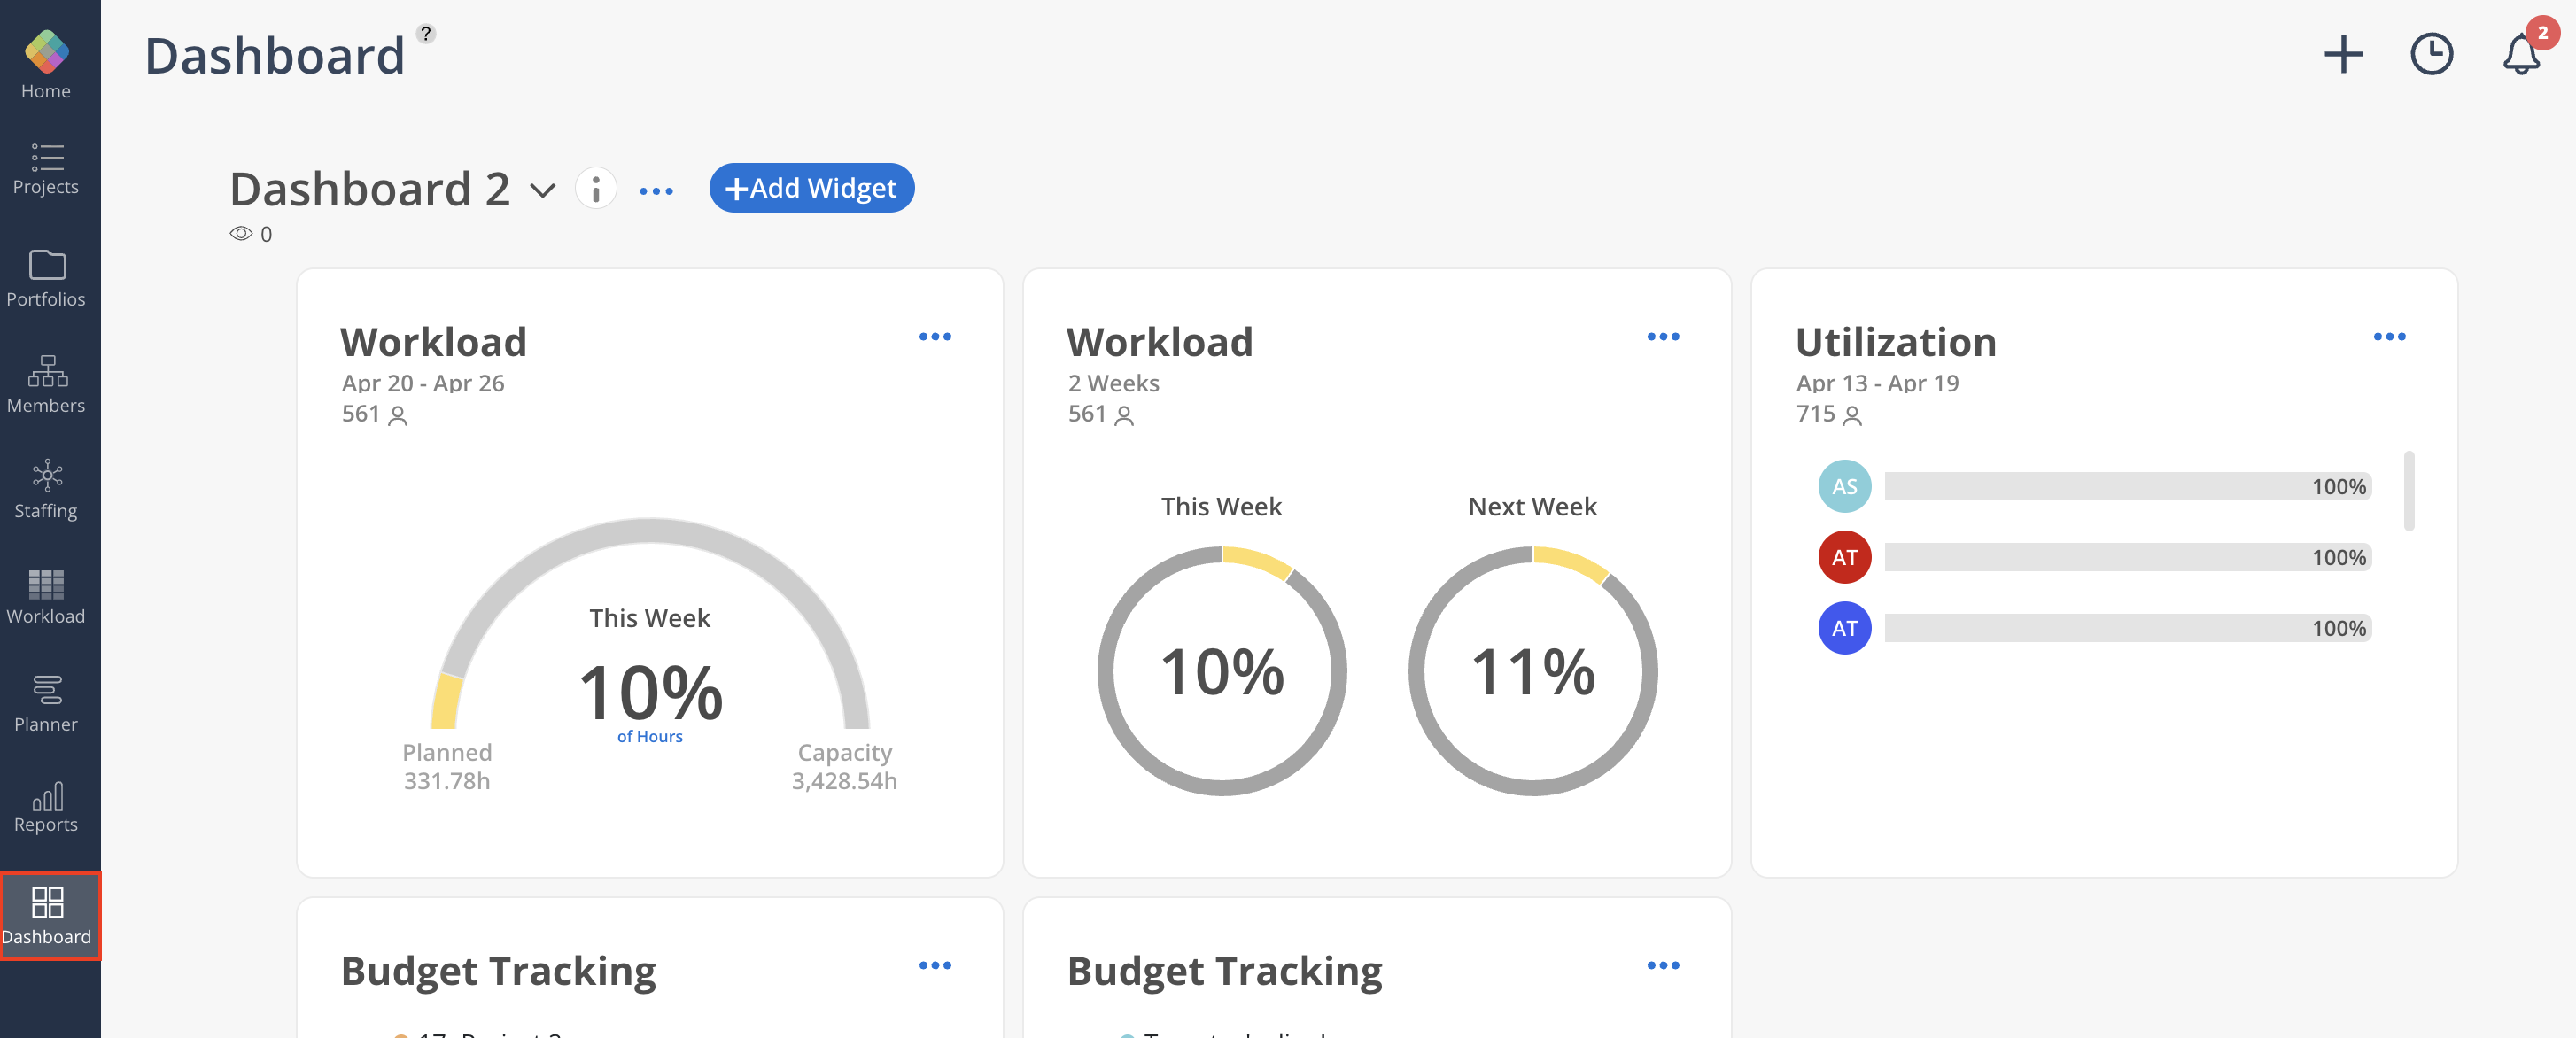Open Utilization widget three-dot menu
Image resolution: width=2576 pixels, height=1038 pixels.
tap(2388, 337)
